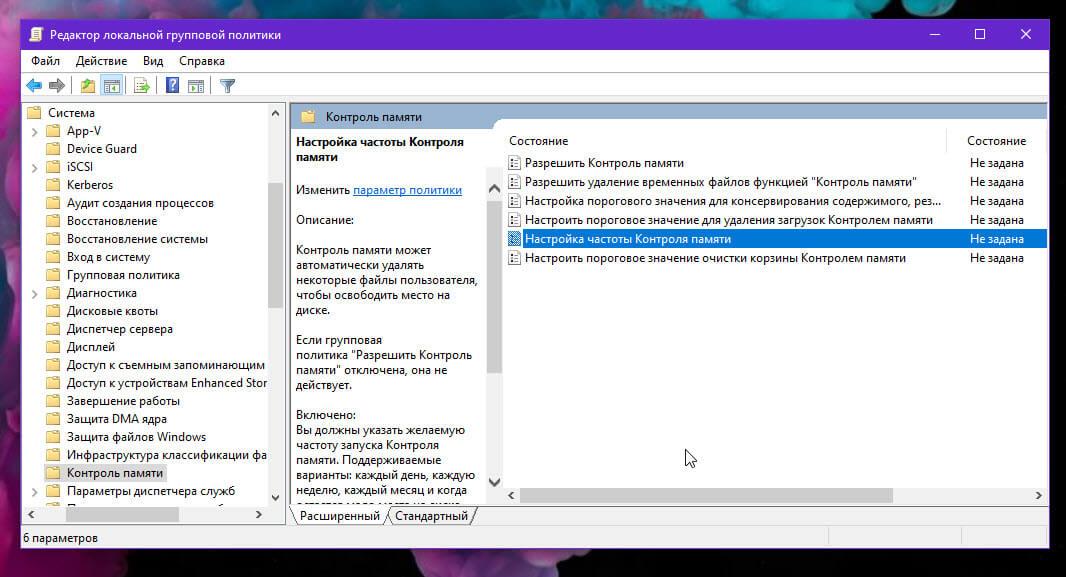Open the Вид menu
Image resolution: width=1066 pixels, height=577 pixels.
pyautogui.click(x=153, y=61)
